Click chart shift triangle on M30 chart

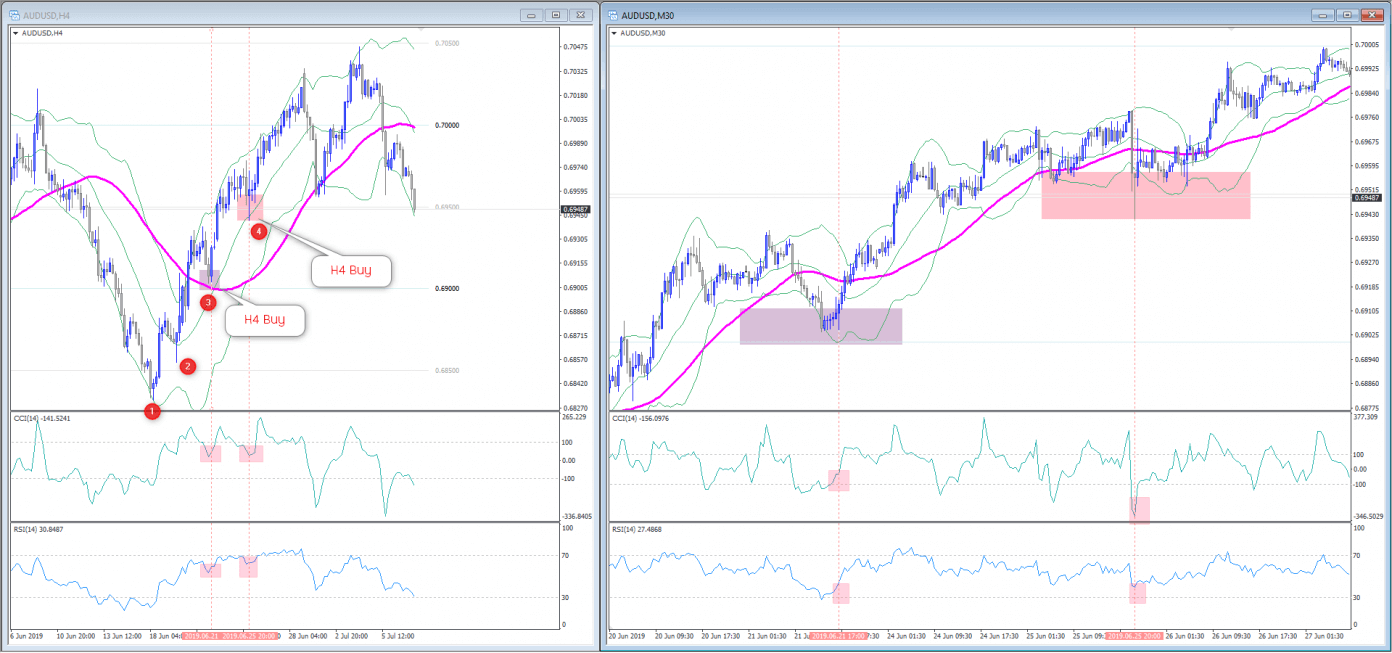pos(1232,30)
